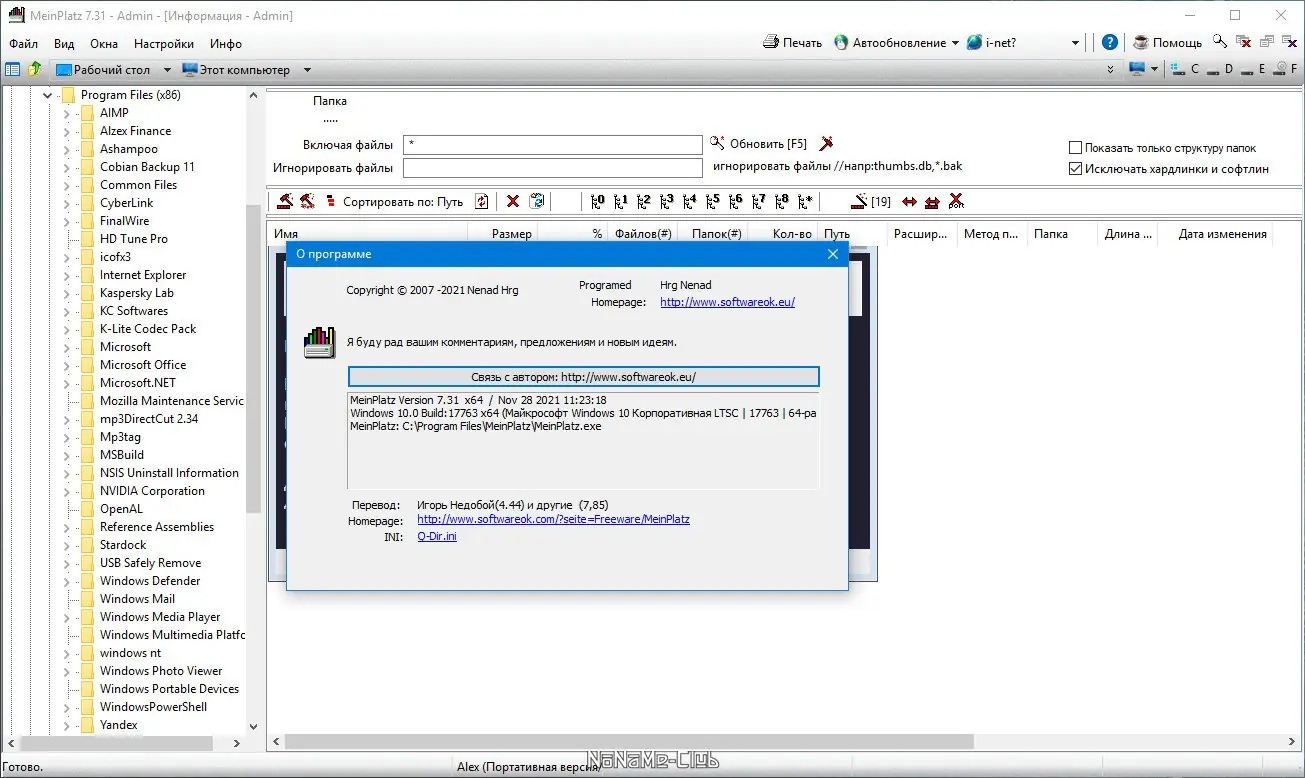This screenshot has height=778, width=1305.
Task: Open the blue question mark help icon
Action: click(x=1110, y=43)
